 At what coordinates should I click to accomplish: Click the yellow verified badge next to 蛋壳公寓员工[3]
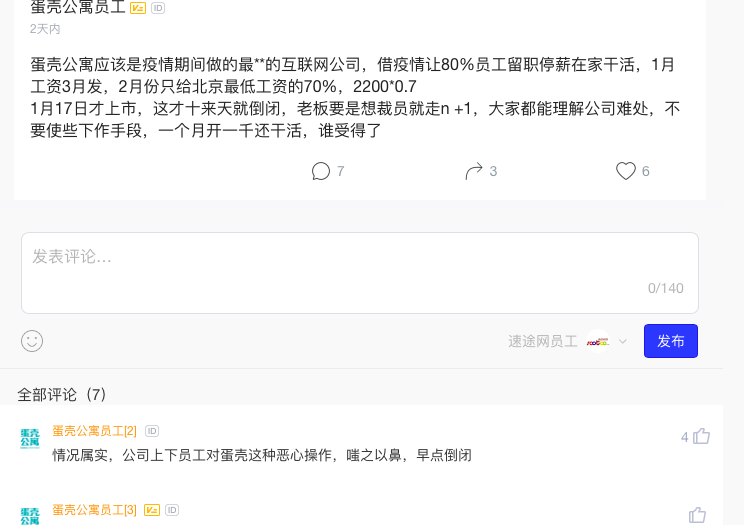152,510
